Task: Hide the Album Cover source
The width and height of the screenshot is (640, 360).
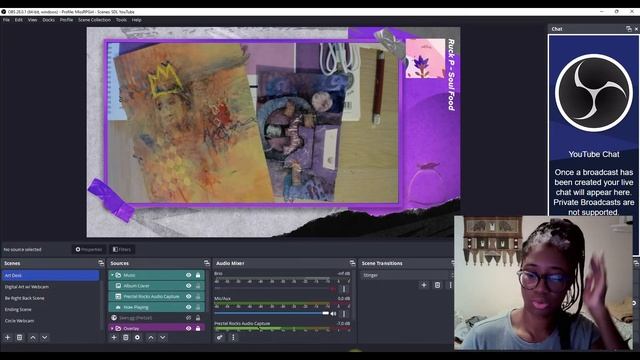Action: pos(189,286)
